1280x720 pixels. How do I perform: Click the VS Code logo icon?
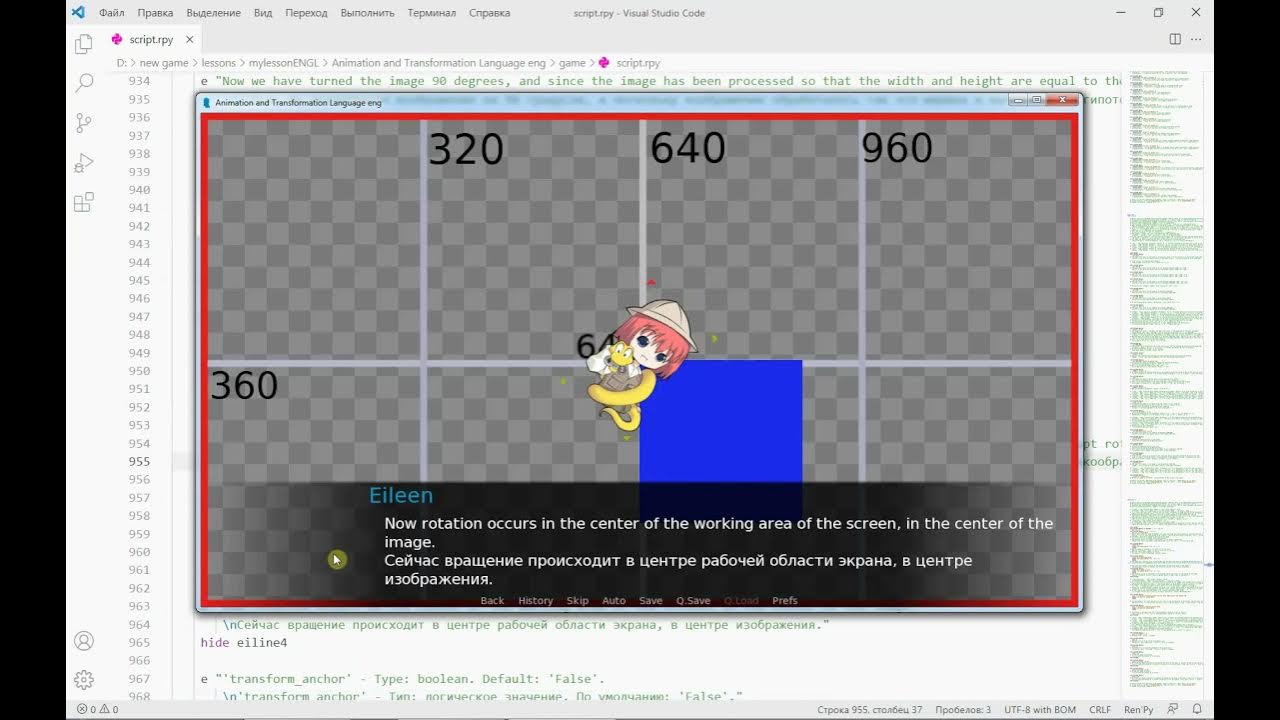click(78, 13)
